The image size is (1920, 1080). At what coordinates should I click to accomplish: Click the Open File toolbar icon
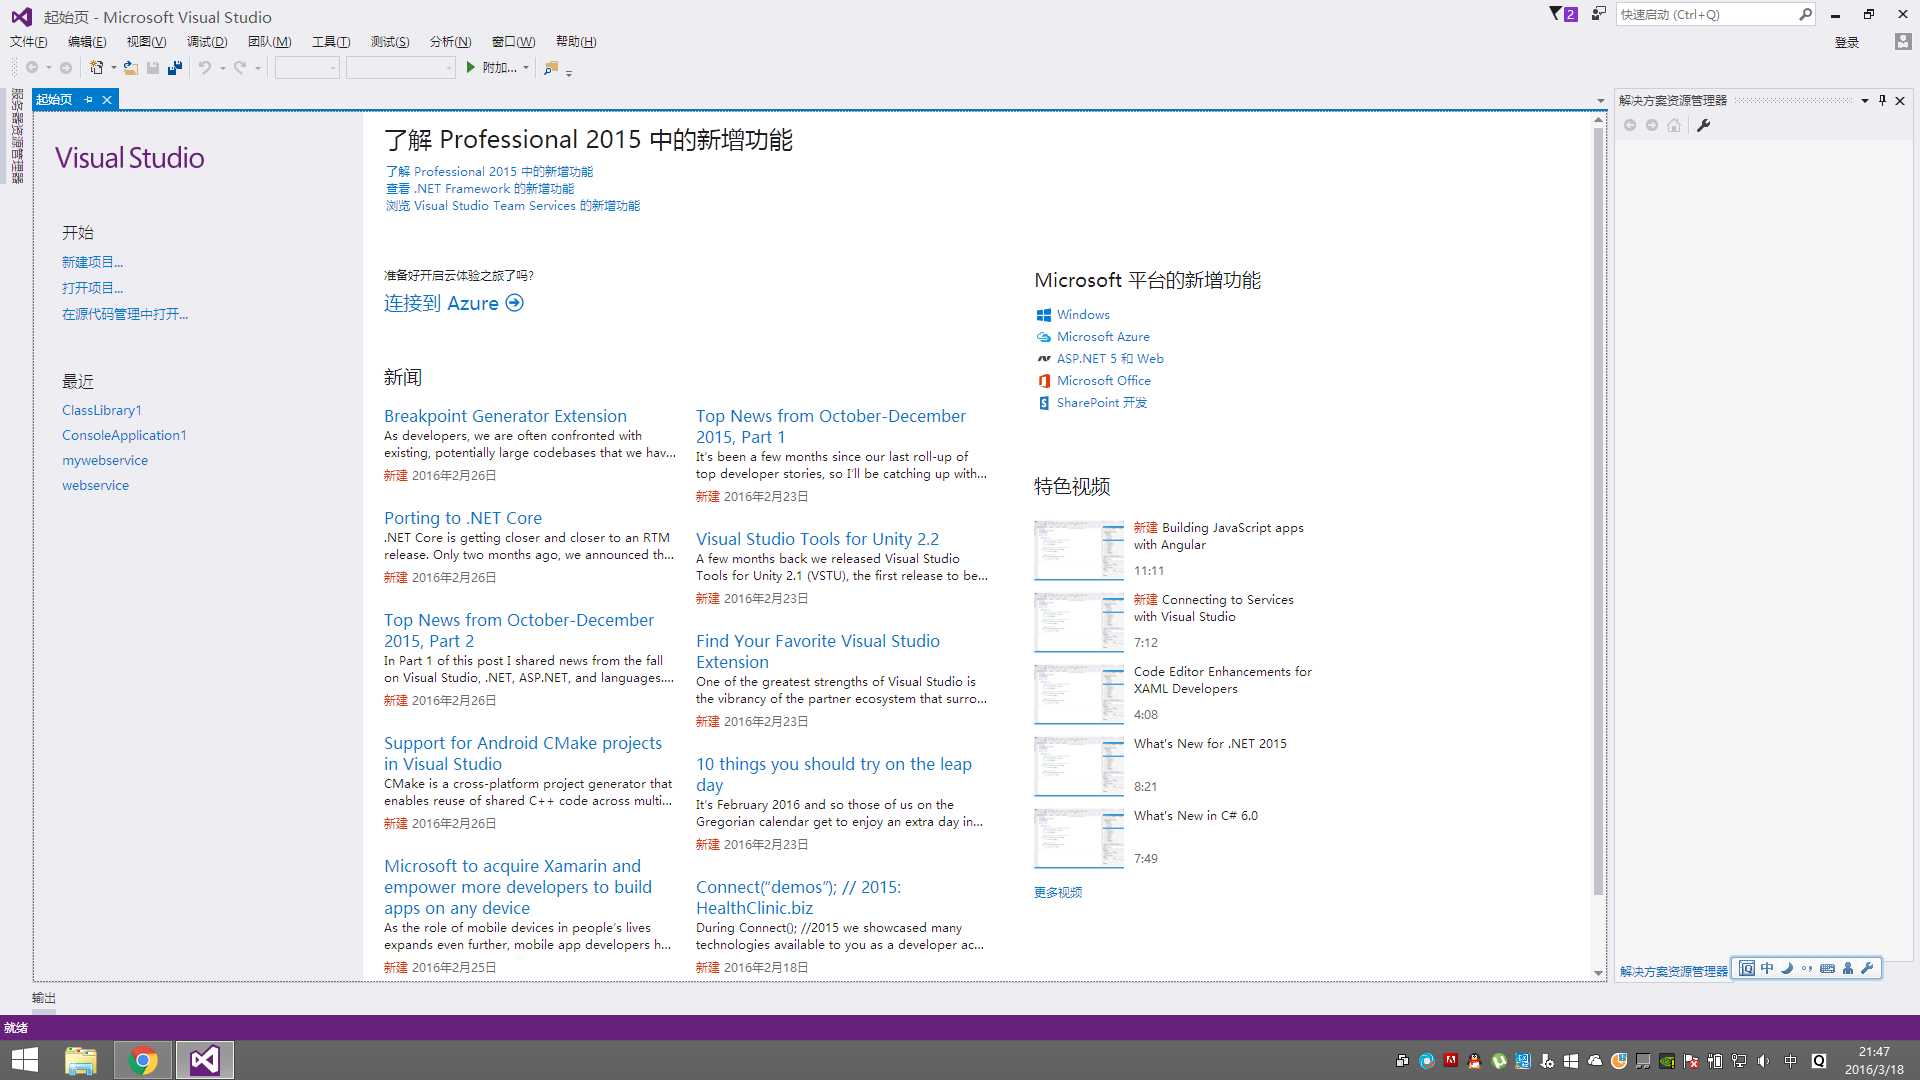click(131, 68)
